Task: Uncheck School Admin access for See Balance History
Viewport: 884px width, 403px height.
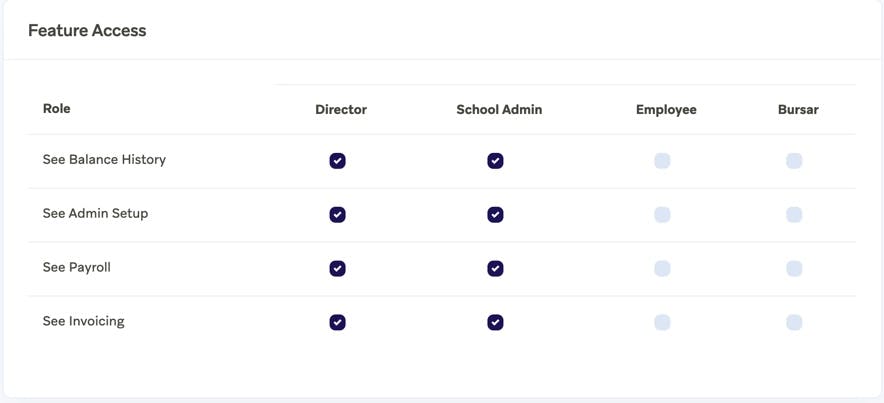Action: 495,161
